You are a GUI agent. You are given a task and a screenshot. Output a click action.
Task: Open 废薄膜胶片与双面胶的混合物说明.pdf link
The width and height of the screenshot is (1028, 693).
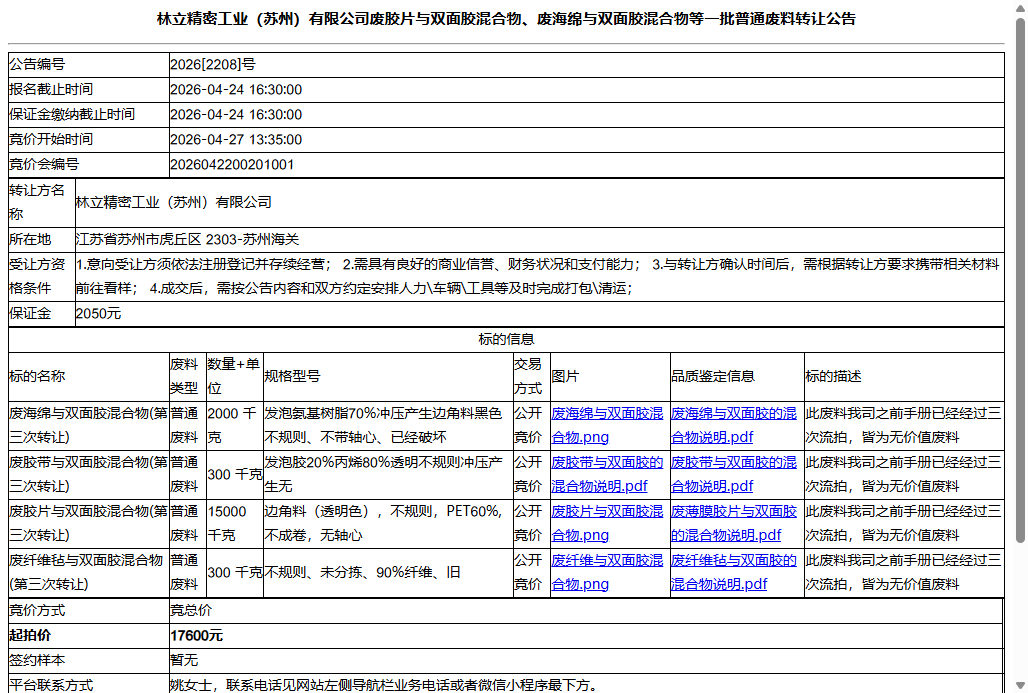734,524
